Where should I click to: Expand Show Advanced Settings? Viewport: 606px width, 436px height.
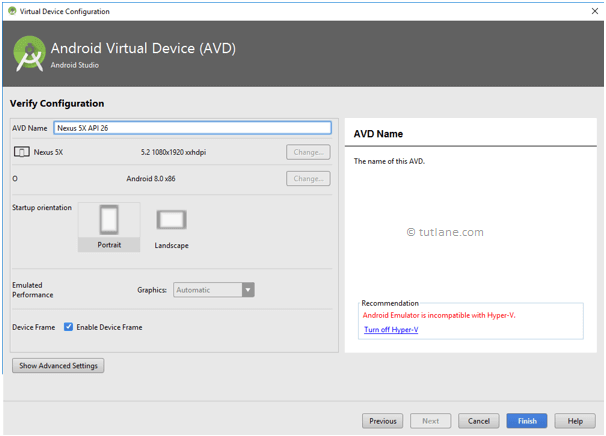pos(58,366)
